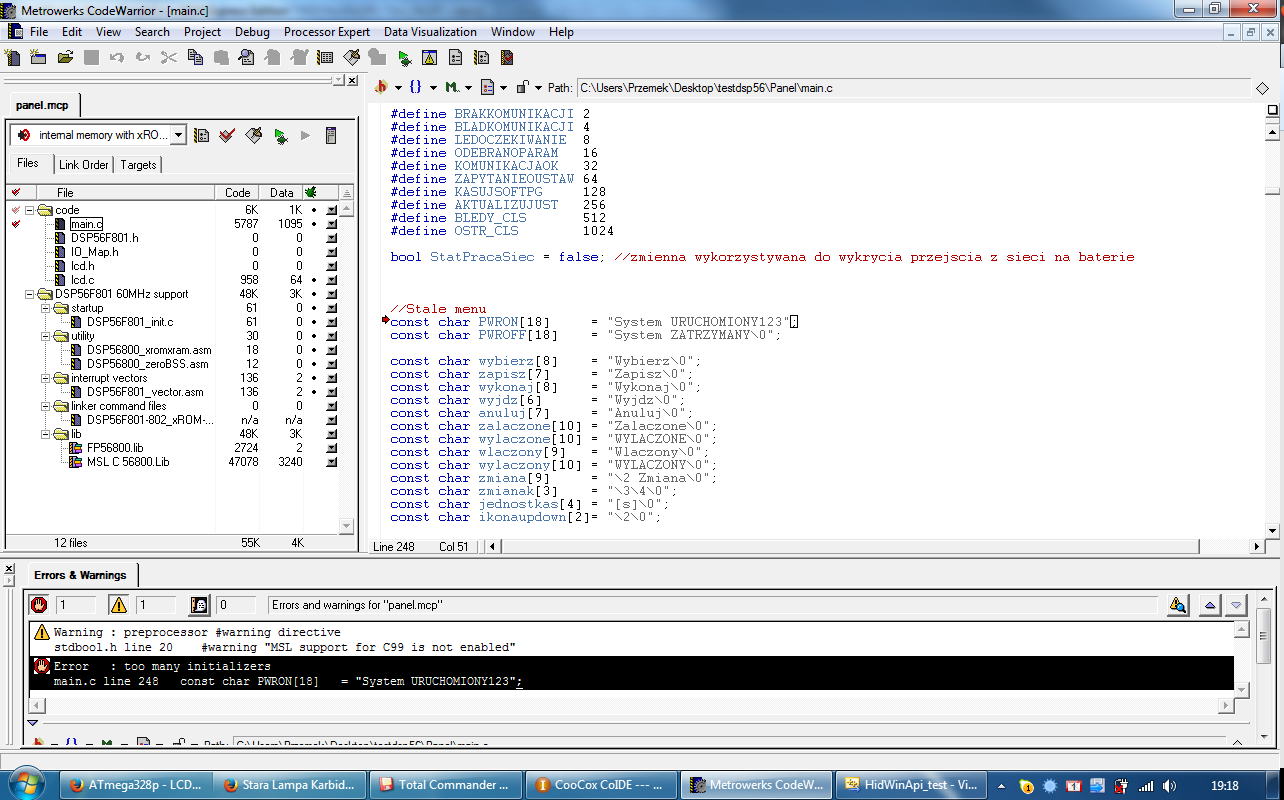1284x800 pixels.
Task: Open the build target dropdown 'internal memory with xRO...'
Action: 97,135
